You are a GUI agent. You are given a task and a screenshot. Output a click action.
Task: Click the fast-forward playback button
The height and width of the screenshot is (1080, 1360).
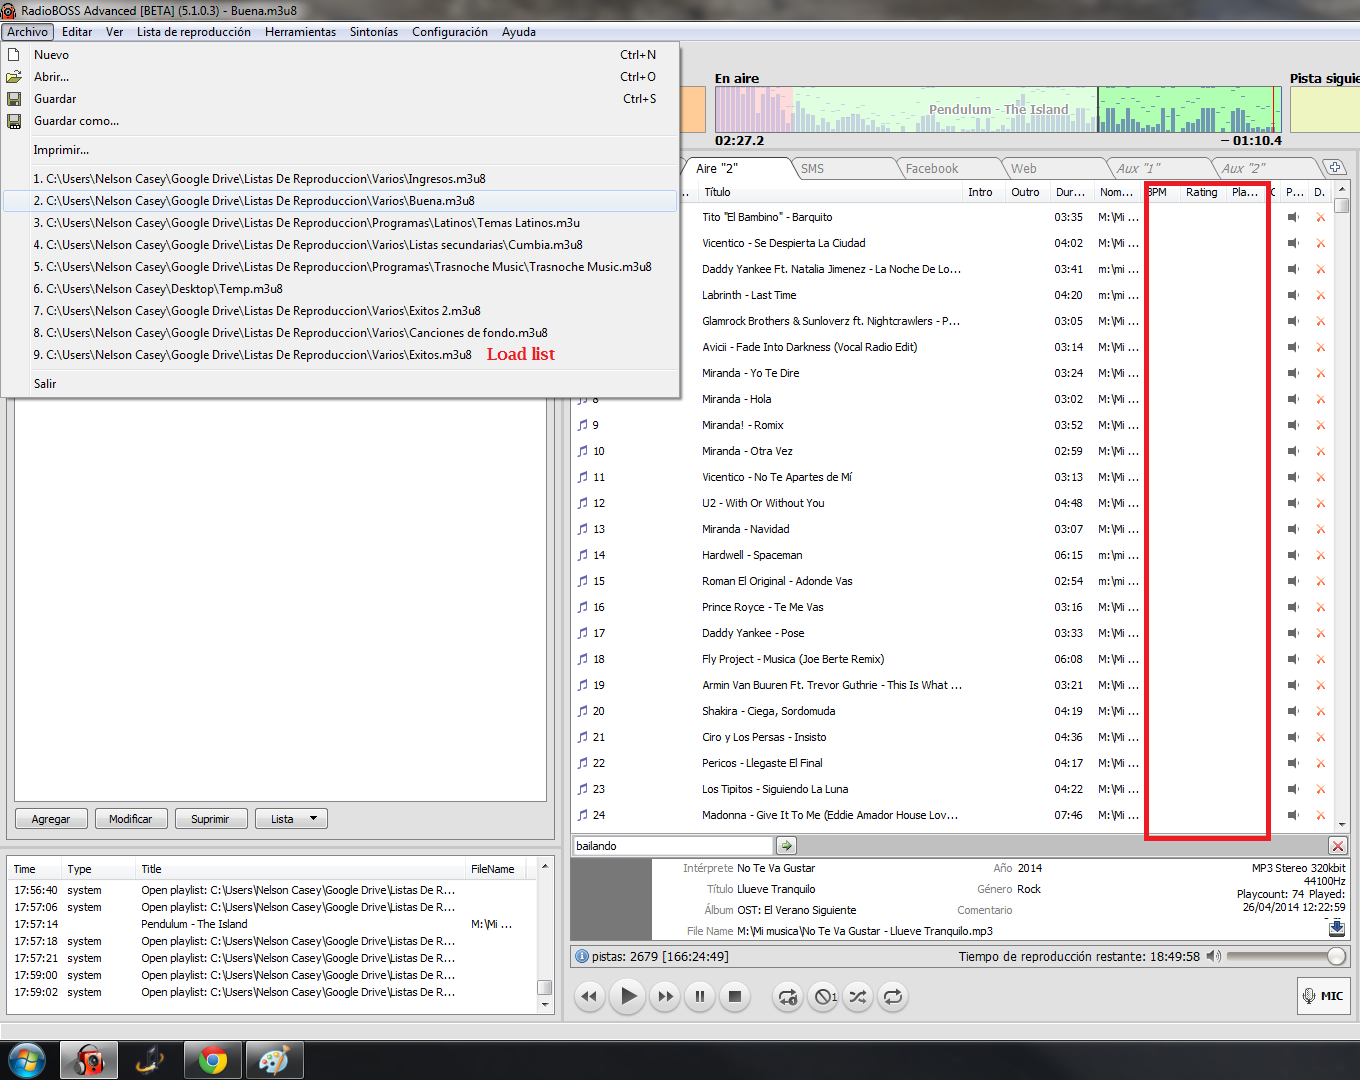click(665, 996)
